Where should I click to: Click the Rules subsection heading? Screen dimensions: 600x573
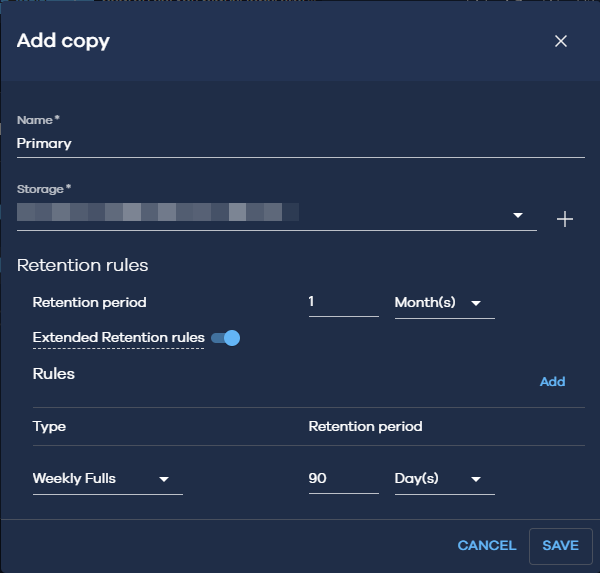tap(54, 374)
